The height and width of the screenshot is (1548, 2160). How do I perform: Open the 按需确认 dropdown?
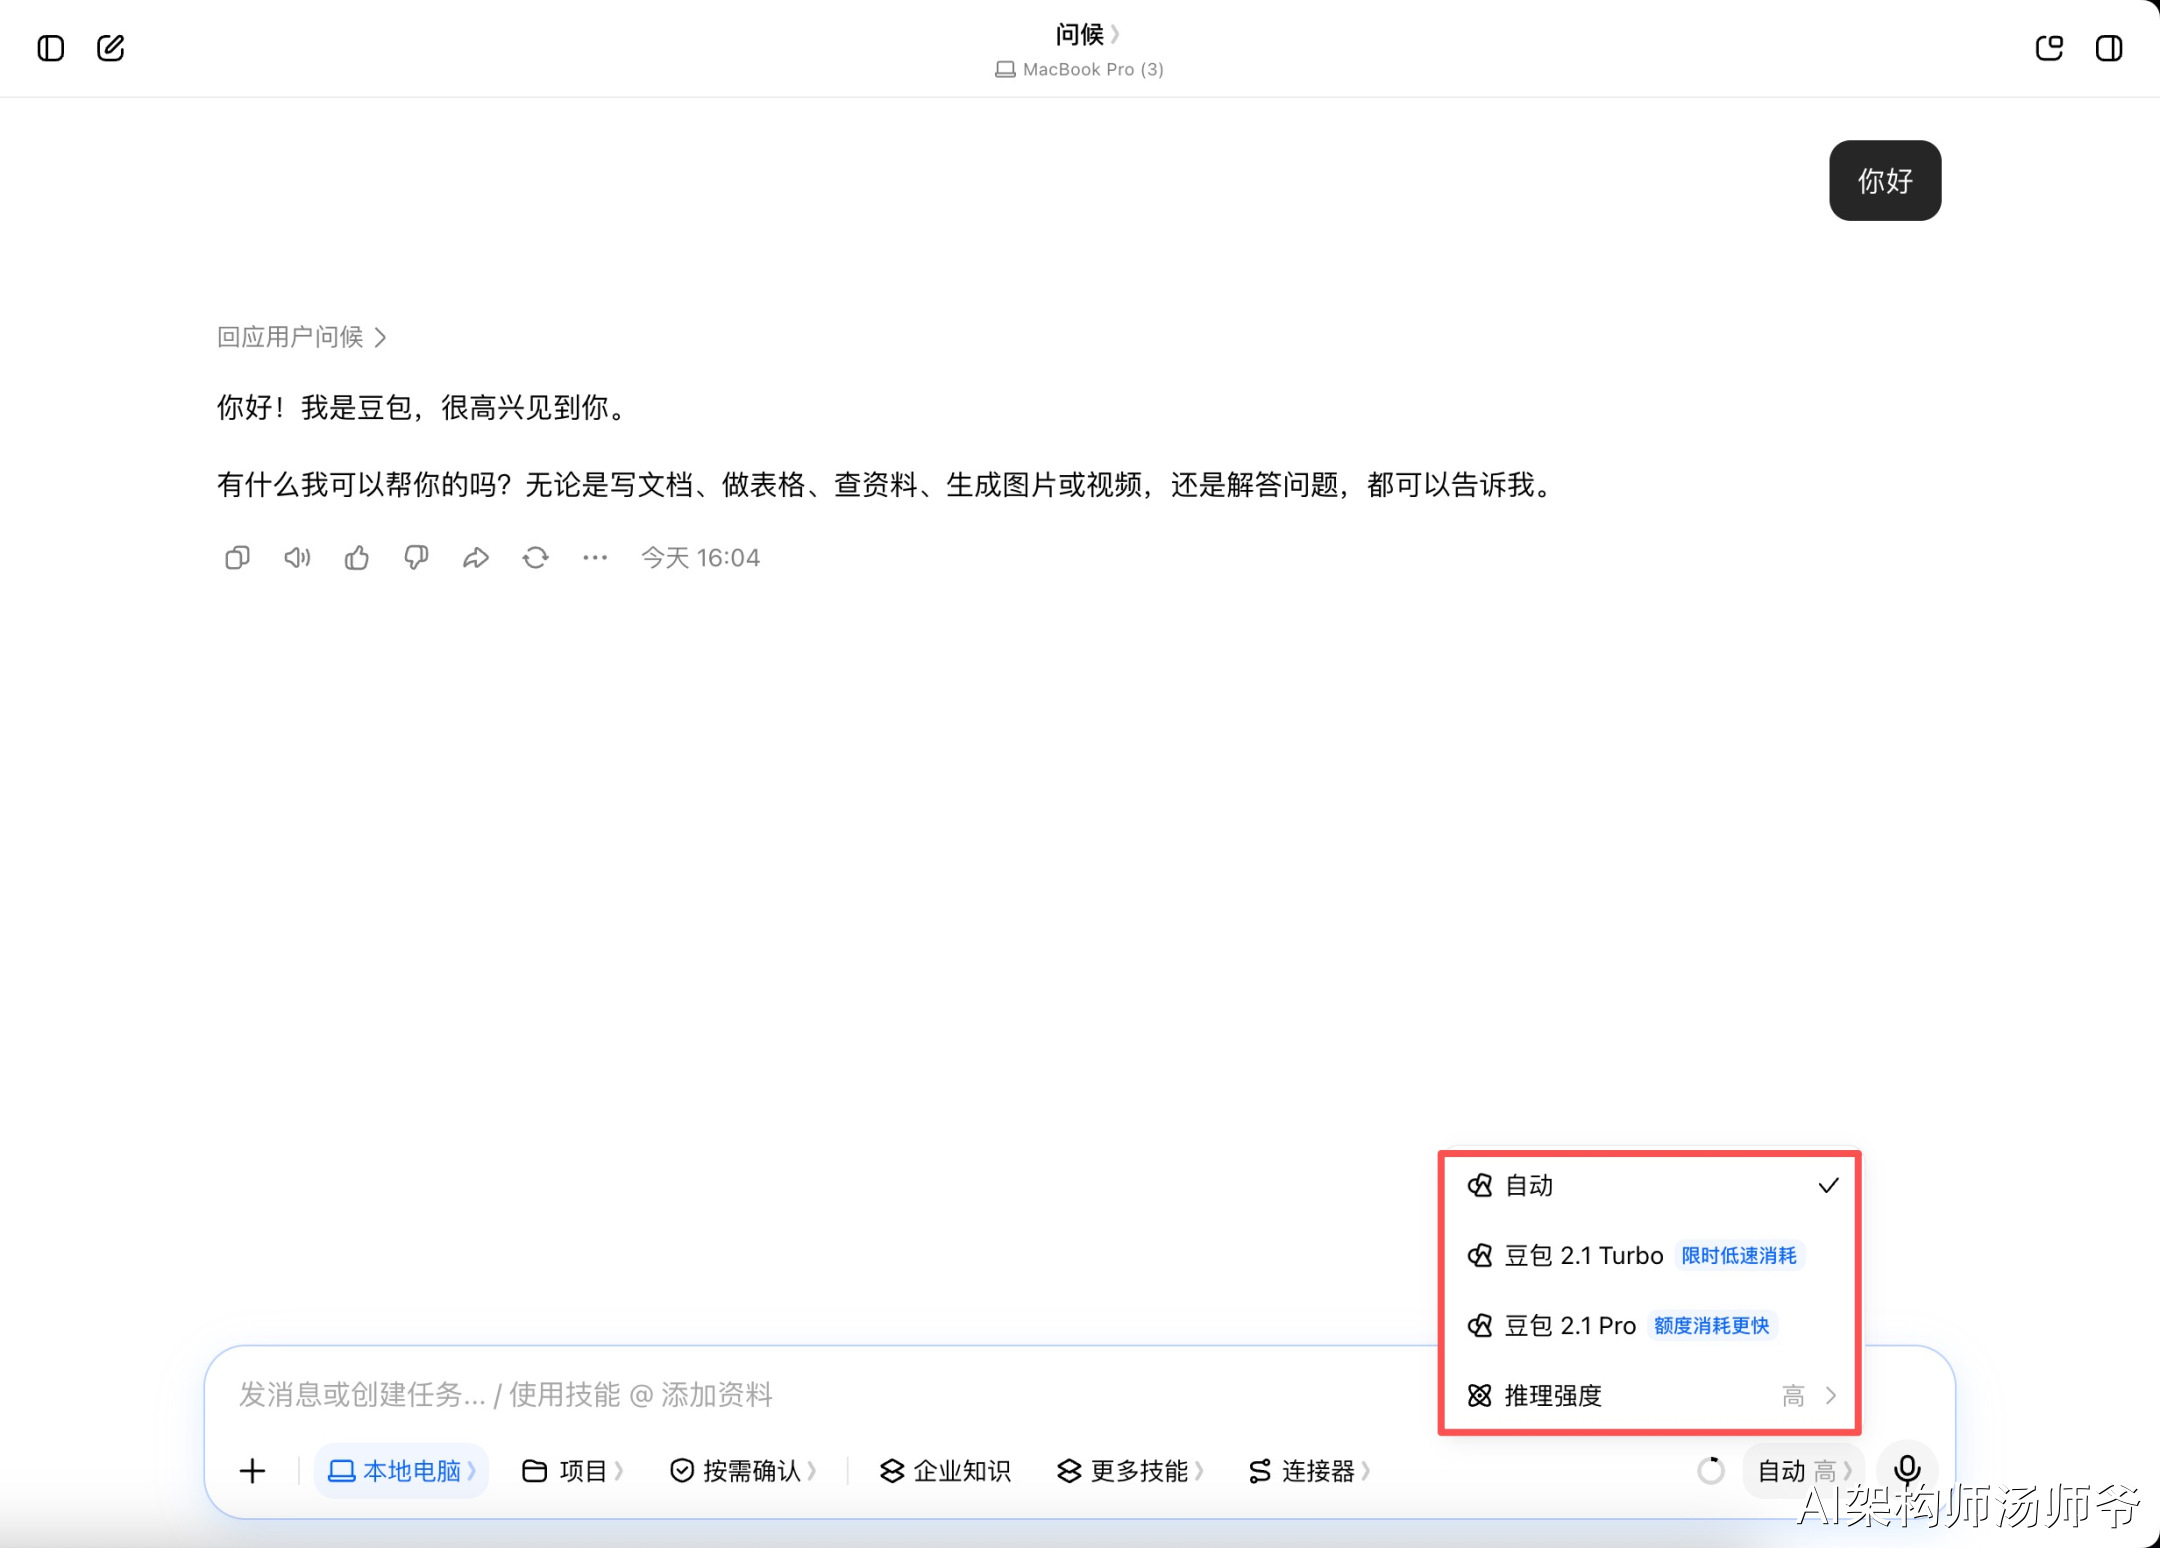tap(743, 1471)
